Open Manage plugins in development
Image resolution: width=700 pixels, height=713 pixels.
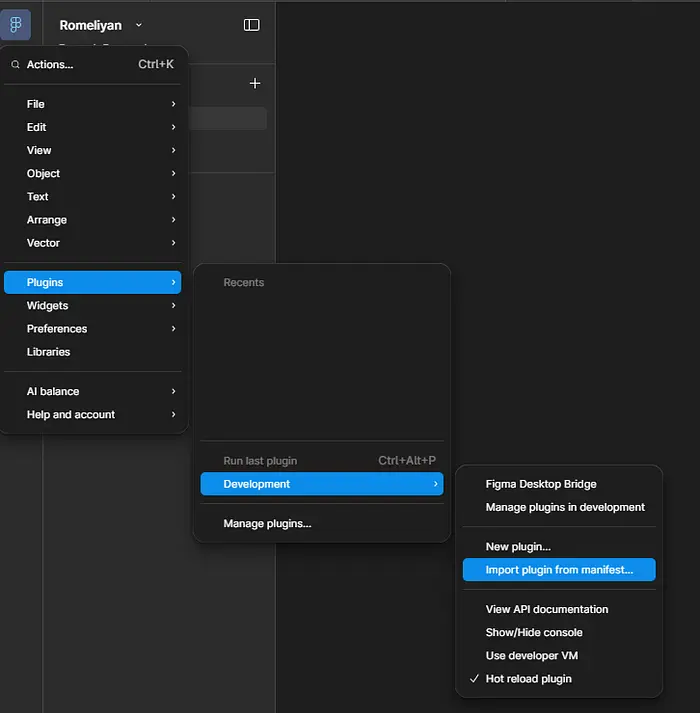coord(564,507)
